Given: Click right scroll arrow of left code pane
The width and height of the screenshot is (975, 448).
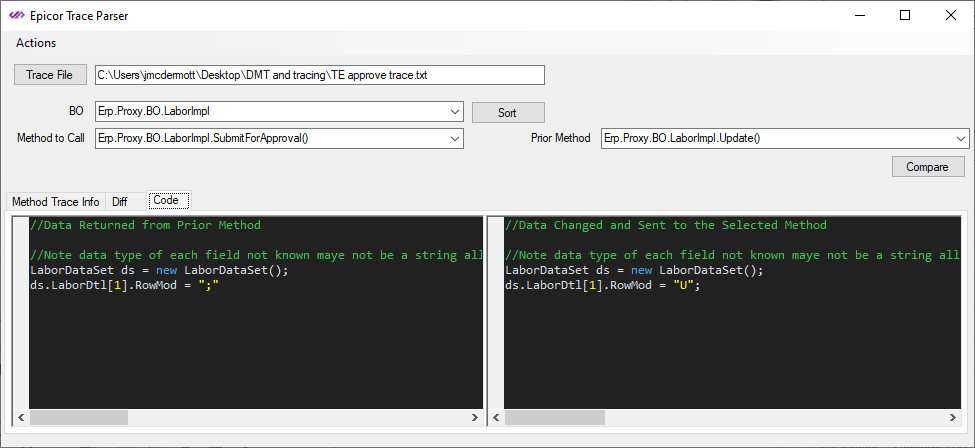Looking at the screenshot, I should [474, 417].
